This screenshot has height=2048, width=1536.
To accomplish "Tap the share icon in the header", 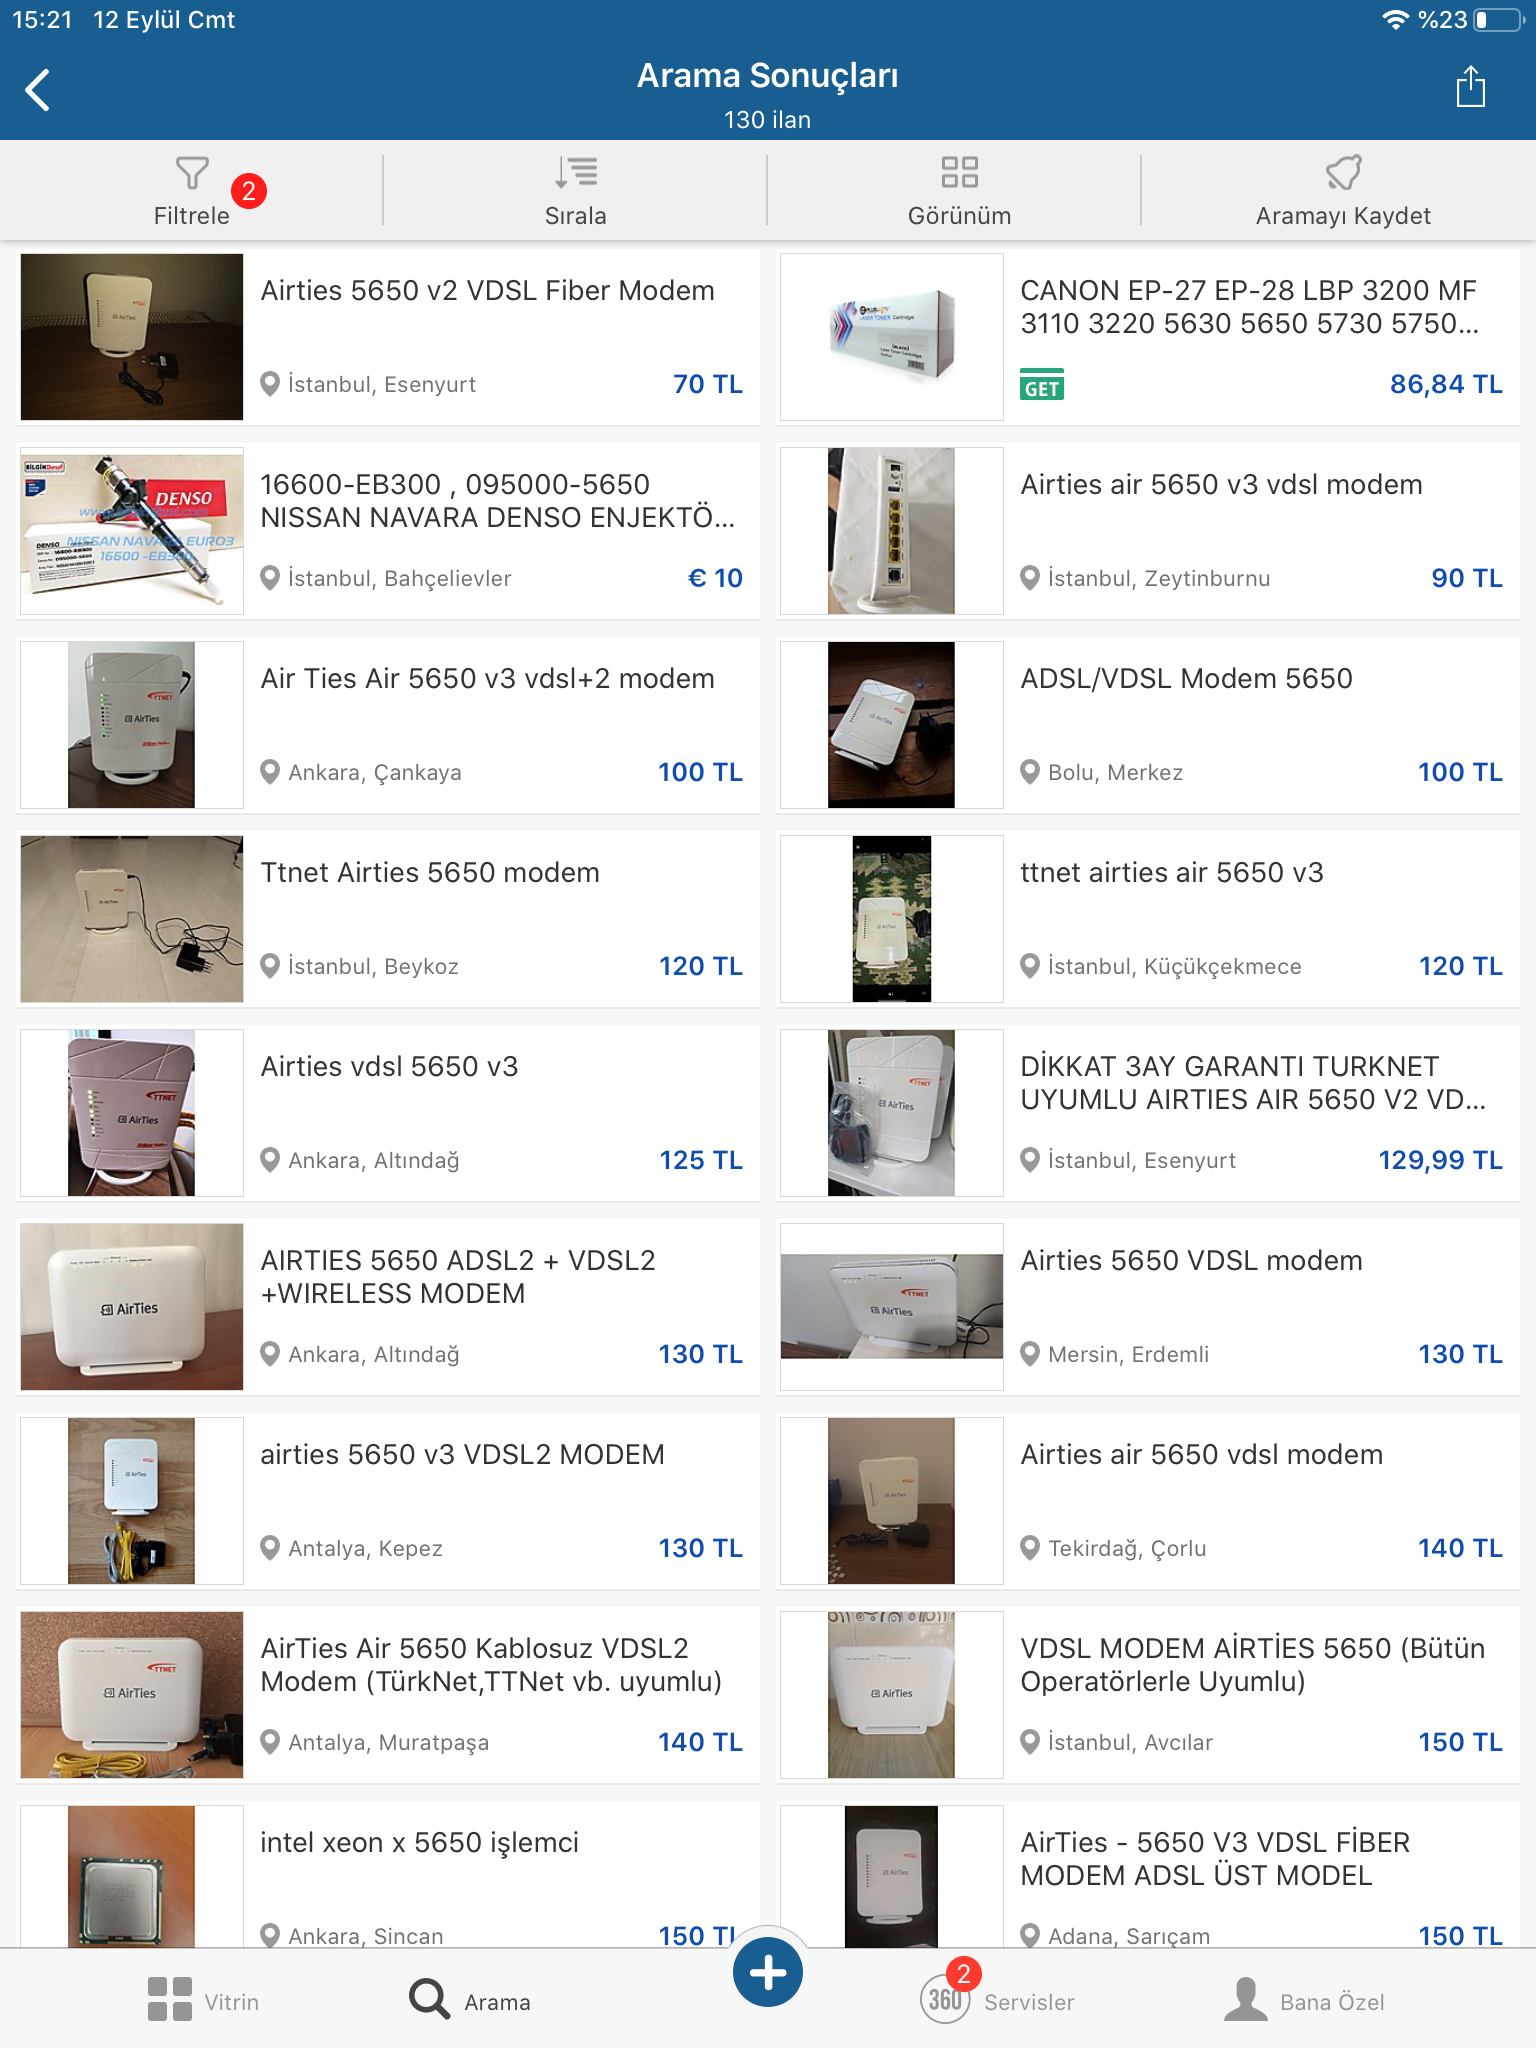I will tap(1471, 87).
